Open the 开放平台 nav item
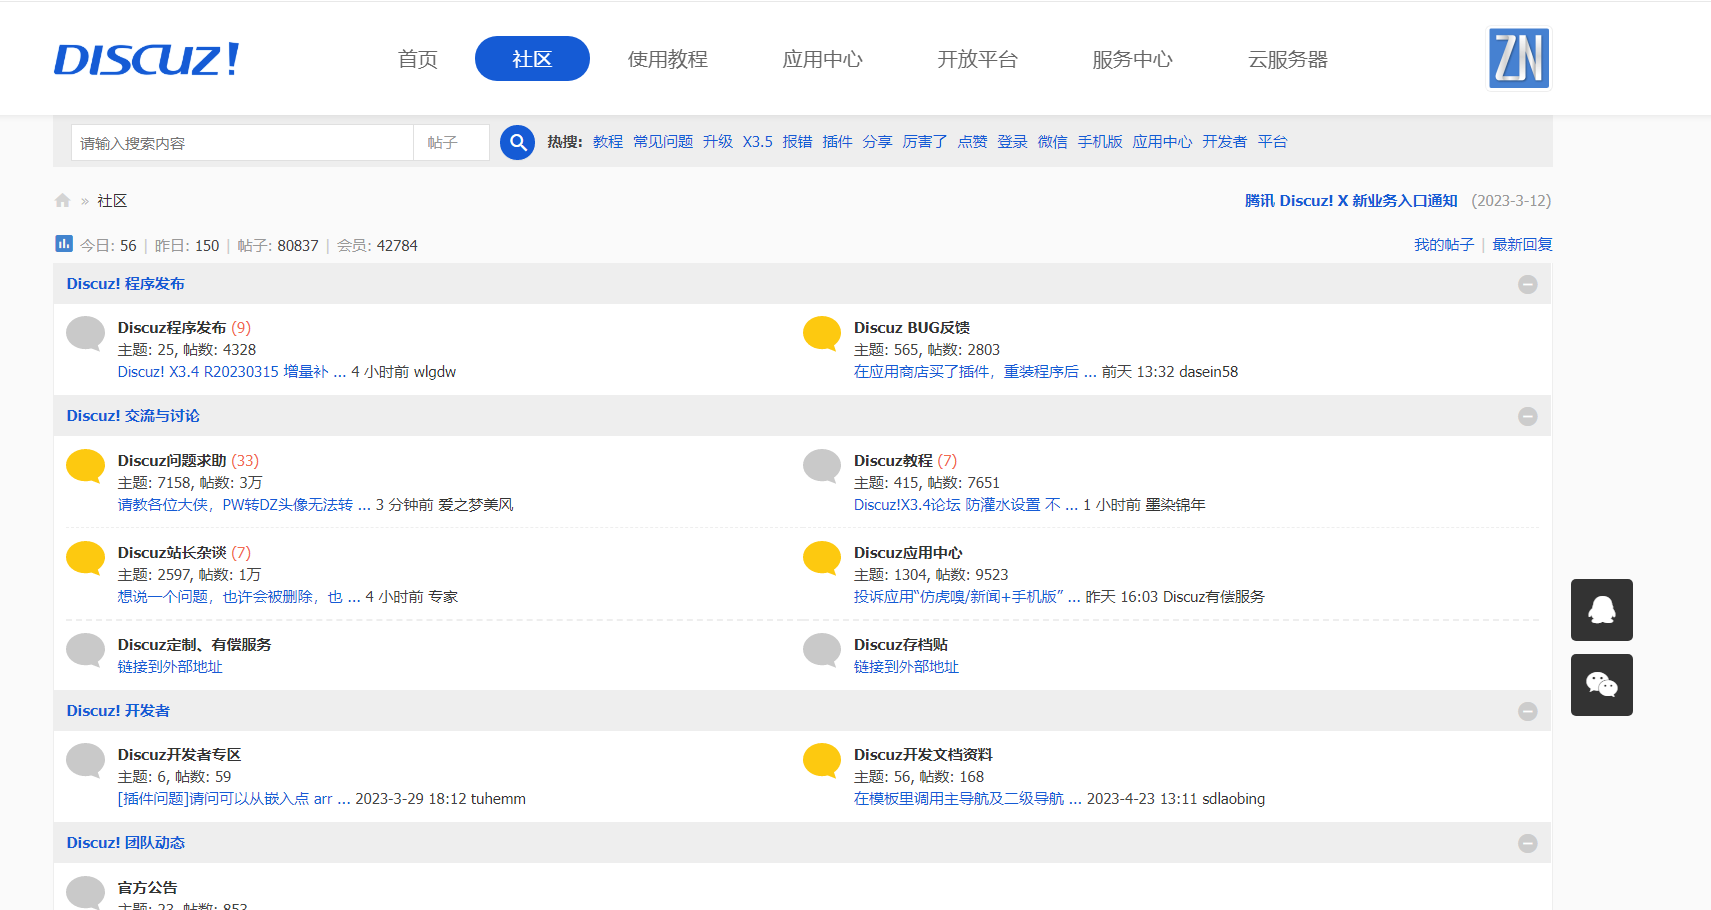 (x=978, y=59)
